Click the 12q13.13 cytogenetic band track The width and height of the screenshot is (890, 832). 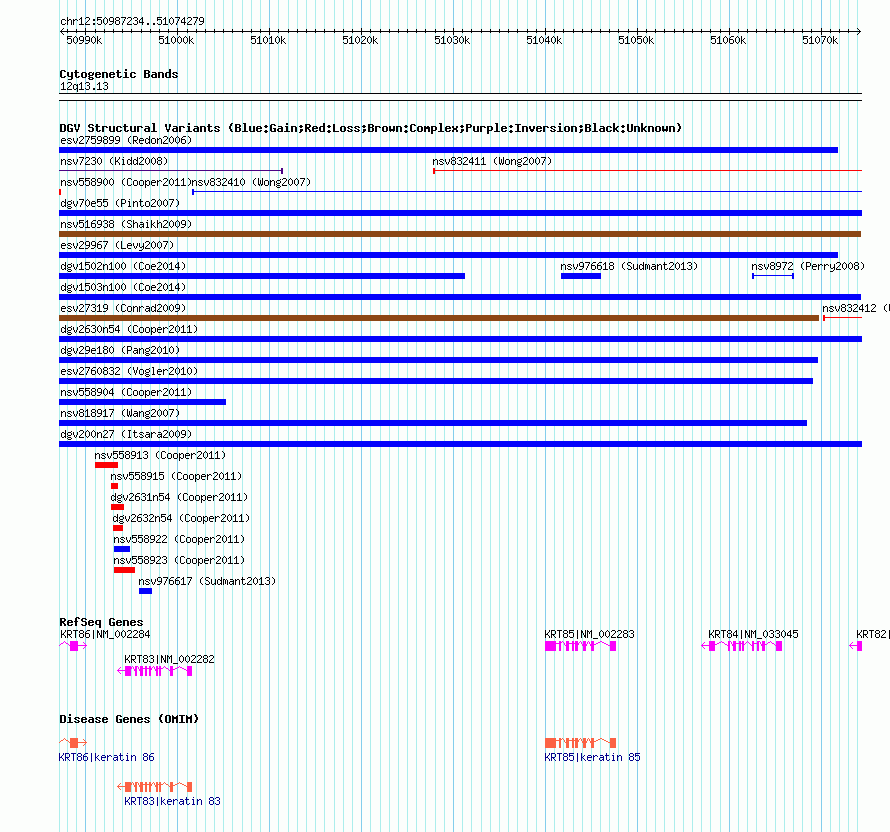click(460, 97)
